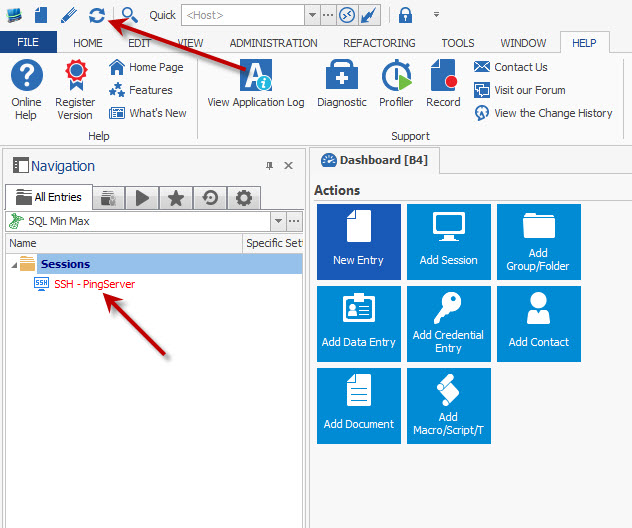Click the Refresh icon in quick access toolbar
This screenshot has width=632, height=528.
click(x=97, y=15)
